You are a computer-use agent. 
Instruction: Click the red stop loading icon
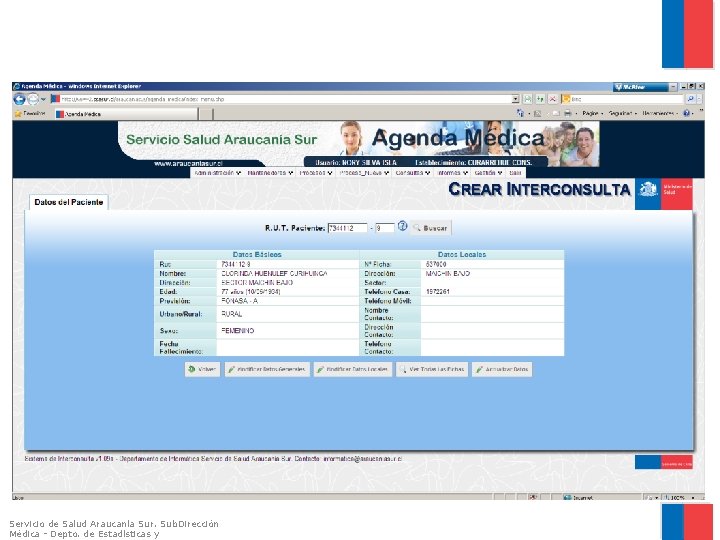coord(552,99)
